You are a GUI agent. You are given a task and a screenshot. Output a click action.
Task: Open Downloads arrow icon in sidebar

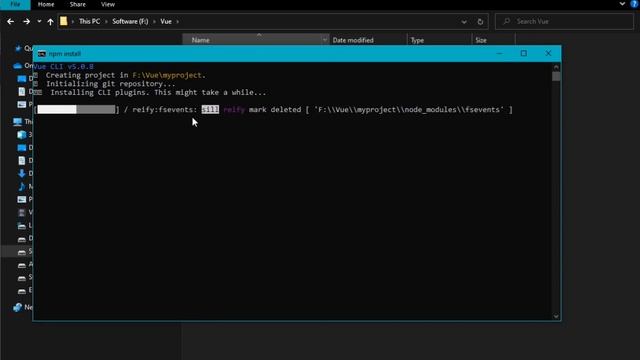22,173
